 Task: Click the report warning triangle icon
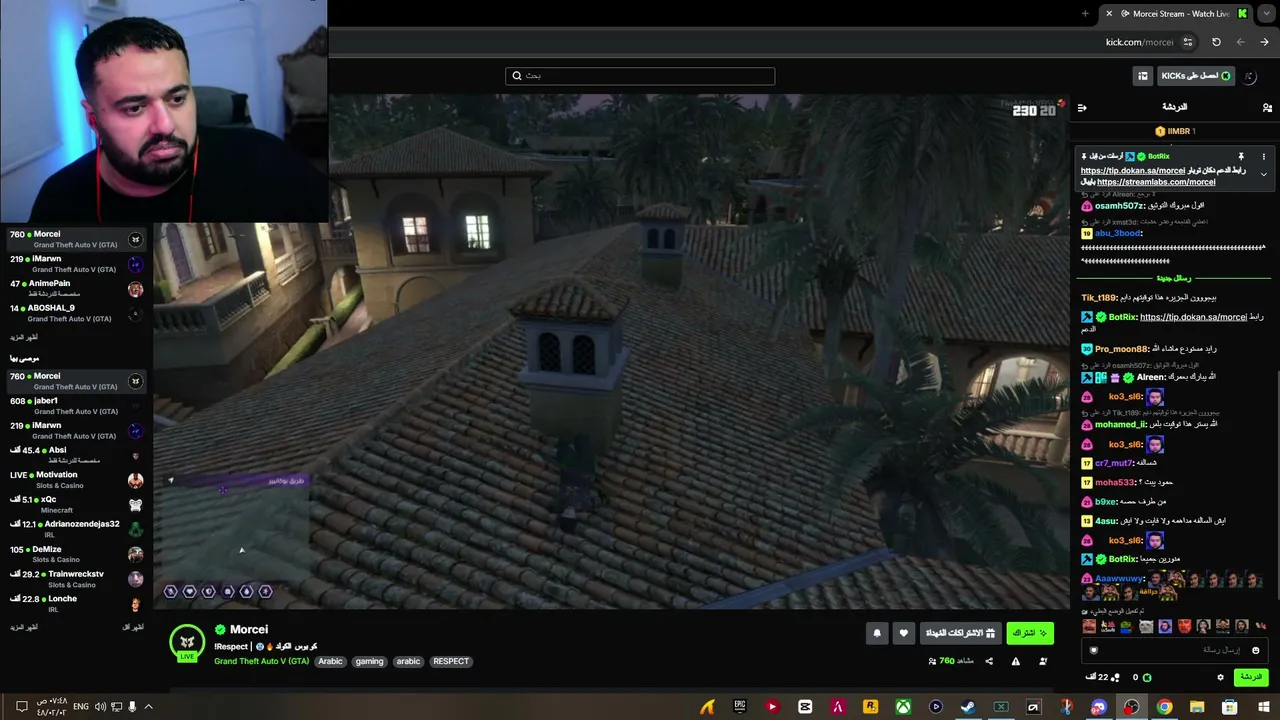coord(1015,661)
